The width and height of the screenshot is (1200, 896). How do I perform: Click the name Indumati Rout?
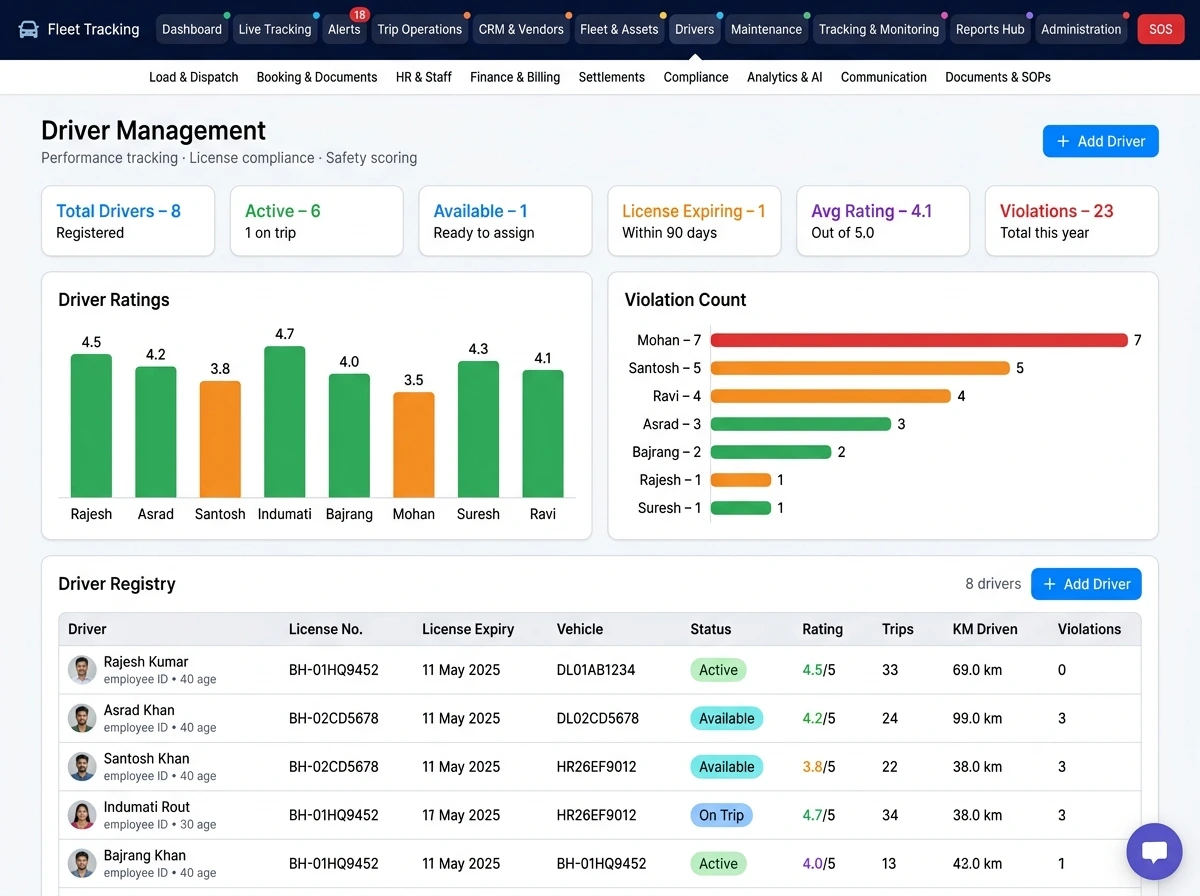point(147,807)
